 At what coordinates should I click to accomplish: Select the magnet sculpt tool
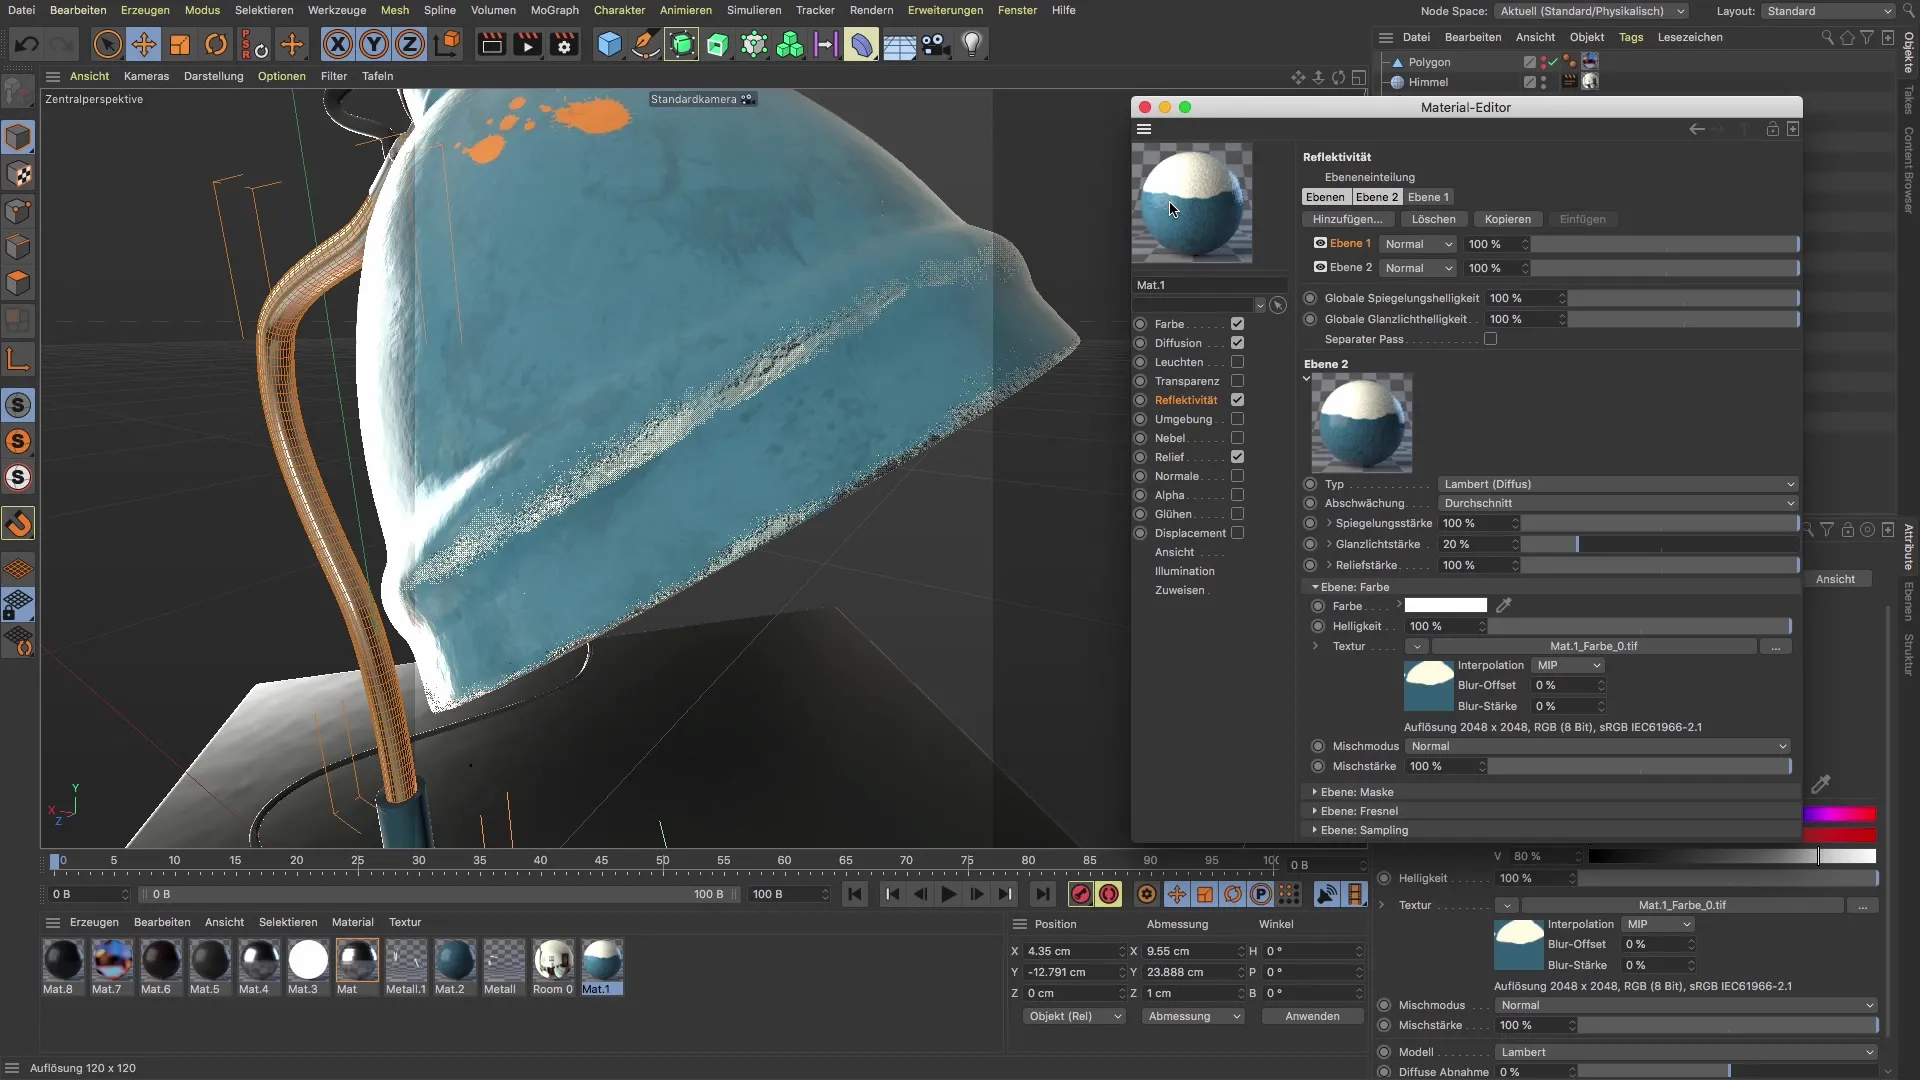19,523
